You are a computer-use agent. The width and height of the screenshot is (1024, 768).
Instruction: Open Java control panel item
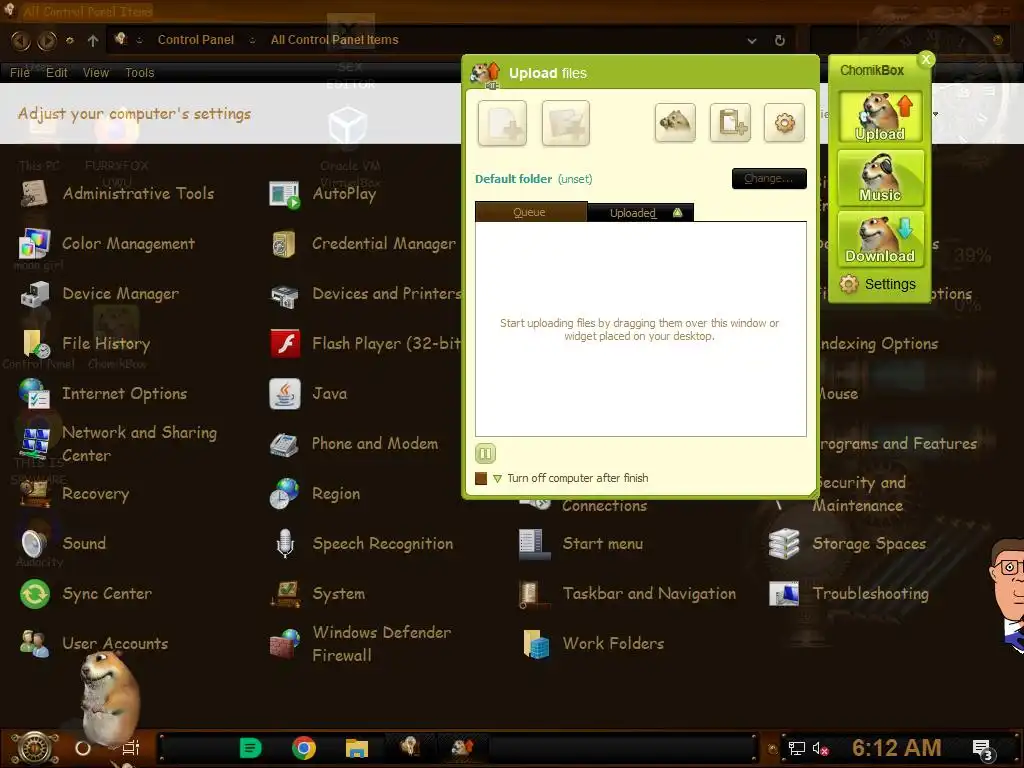coord(309,394)
